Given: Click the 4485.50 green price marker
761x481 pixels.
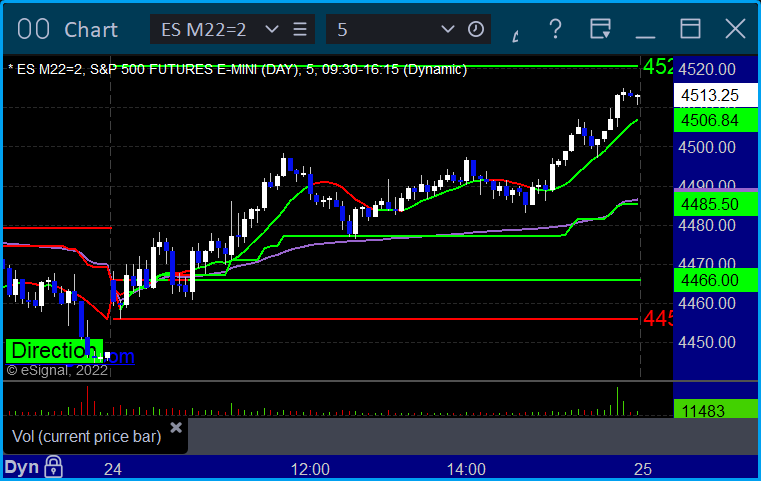Looking at the screenshot, I should (x=715, y=204).
